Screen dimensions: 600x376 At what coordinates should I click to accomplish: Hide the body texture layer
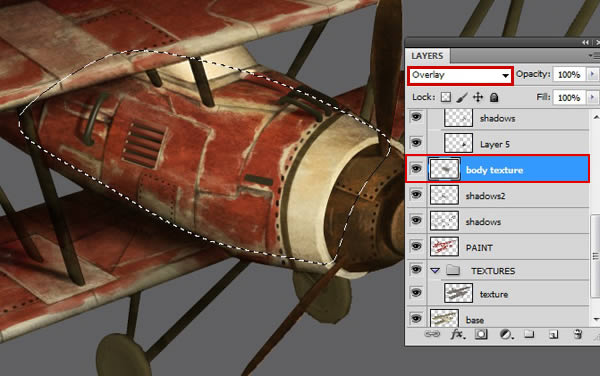point(416,168)
